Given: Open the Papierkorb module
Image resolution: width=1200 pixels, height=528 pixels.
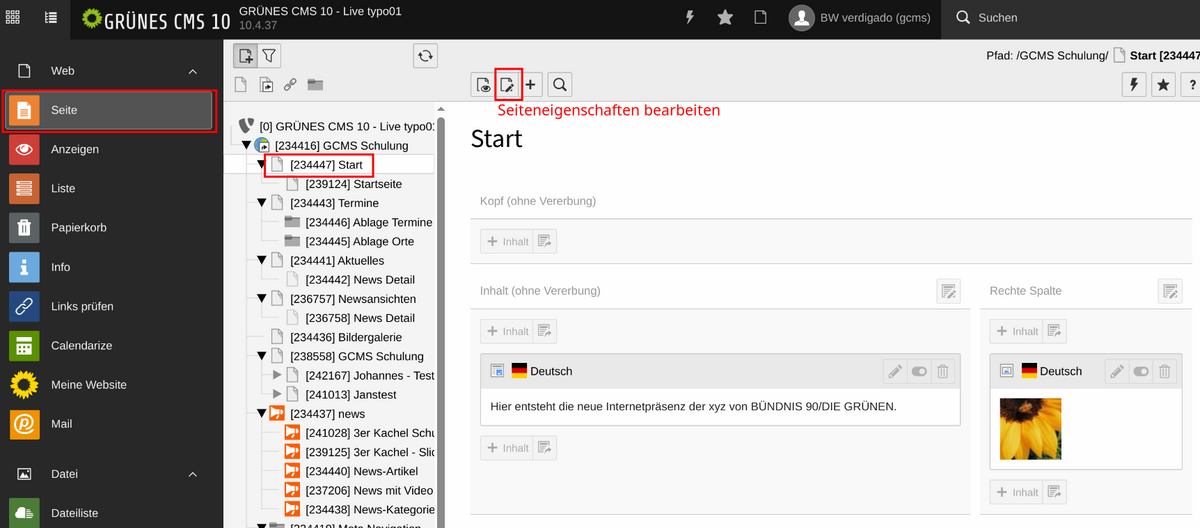Looking at the screenshot, I should click(x=110, y=227).
